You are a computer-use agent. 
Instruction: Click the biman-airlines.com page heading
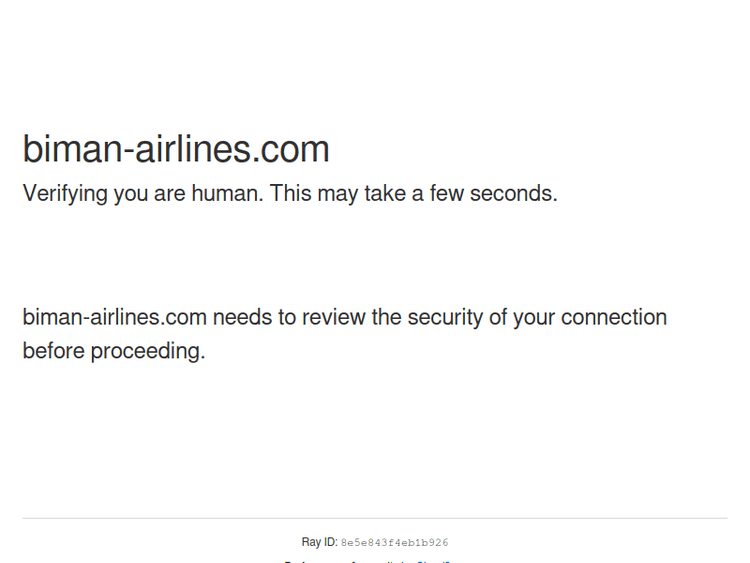[x=176, y=149]
